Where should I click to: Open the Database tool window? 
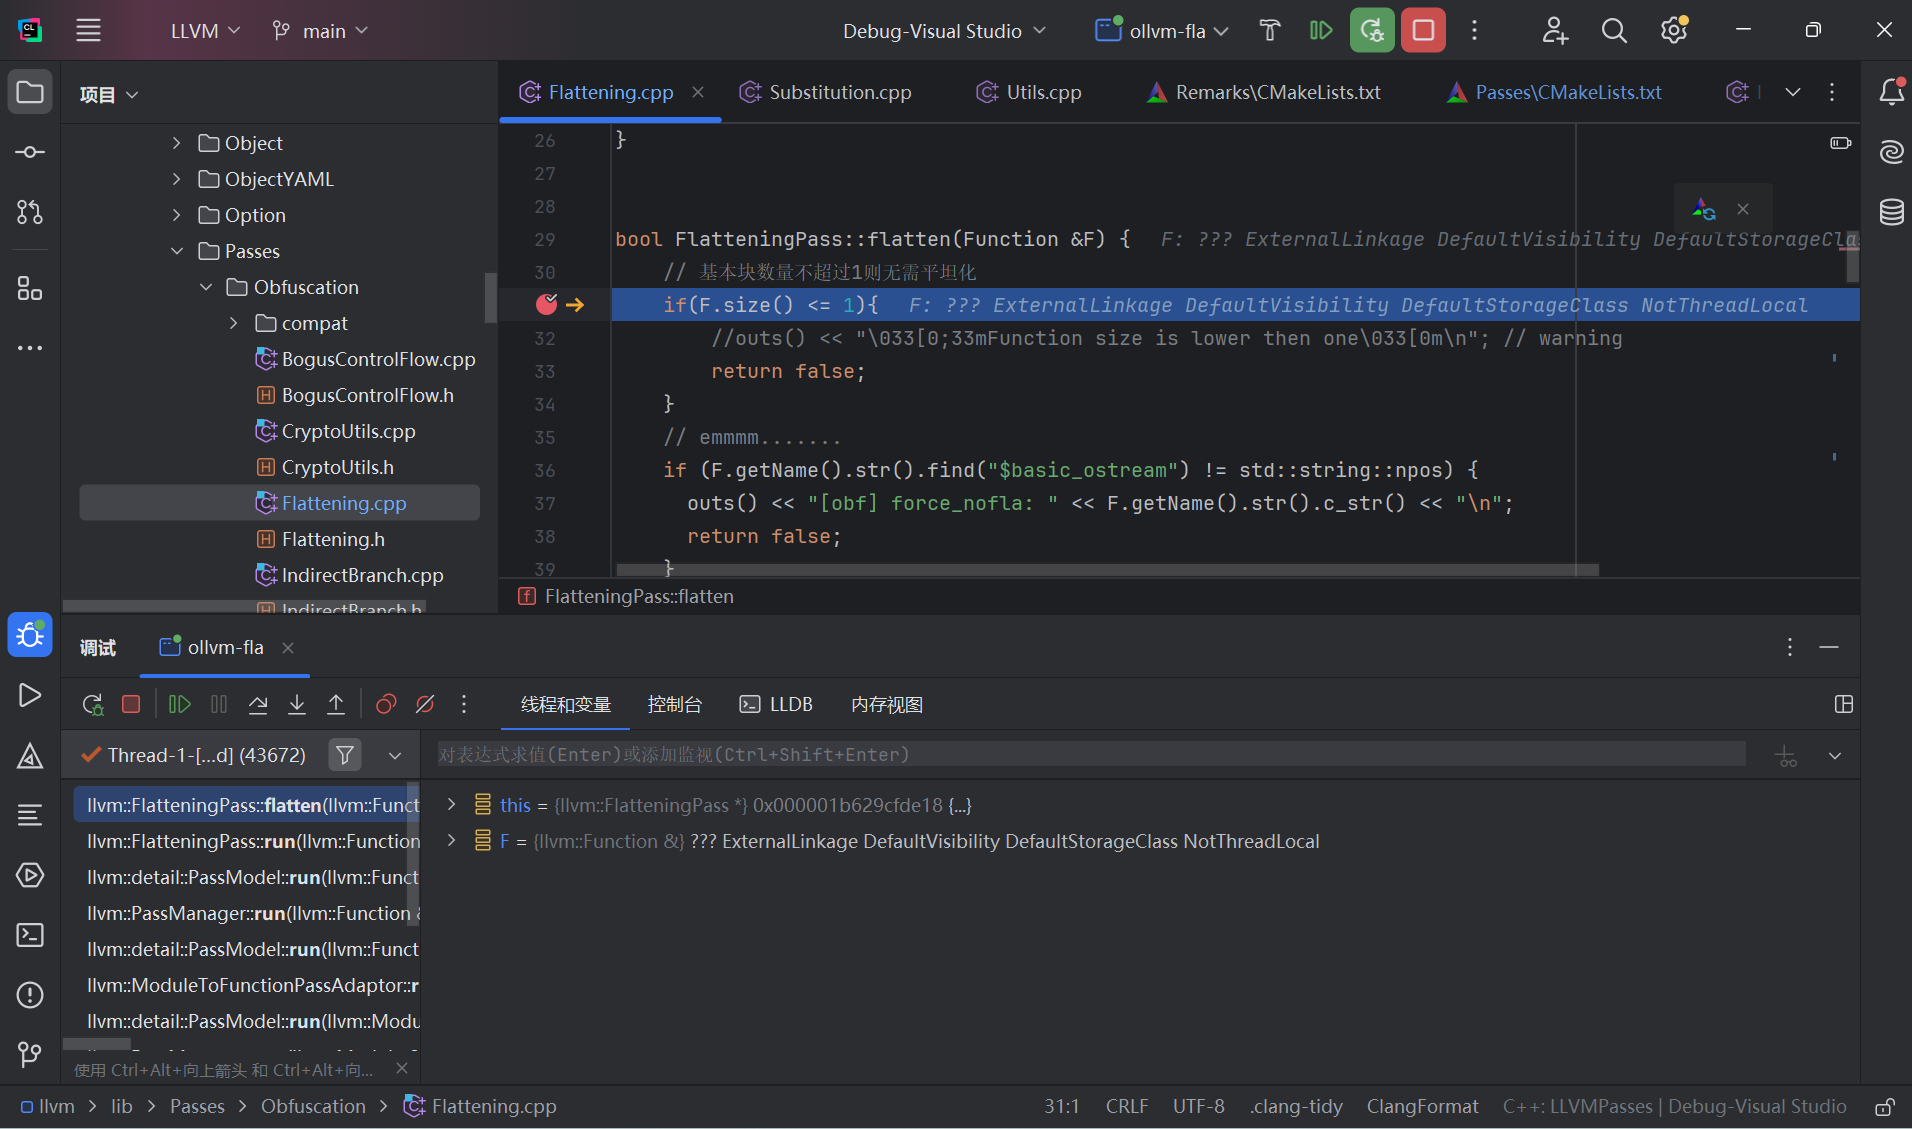(x=1891, y=212)
